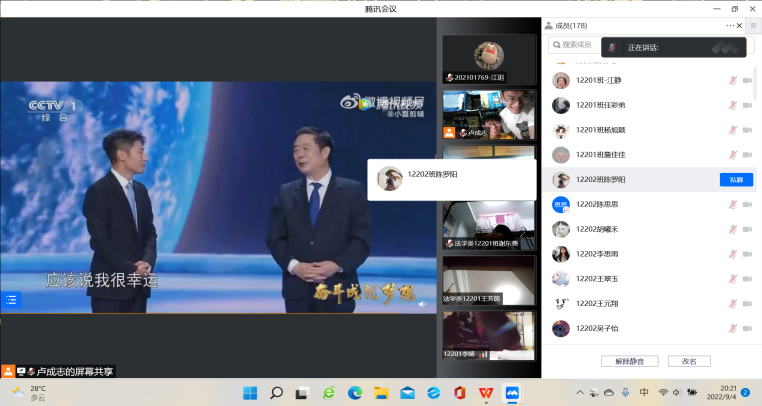Select member 12202李思雨 in the list

pyautogui.click(x=598, y=254)
